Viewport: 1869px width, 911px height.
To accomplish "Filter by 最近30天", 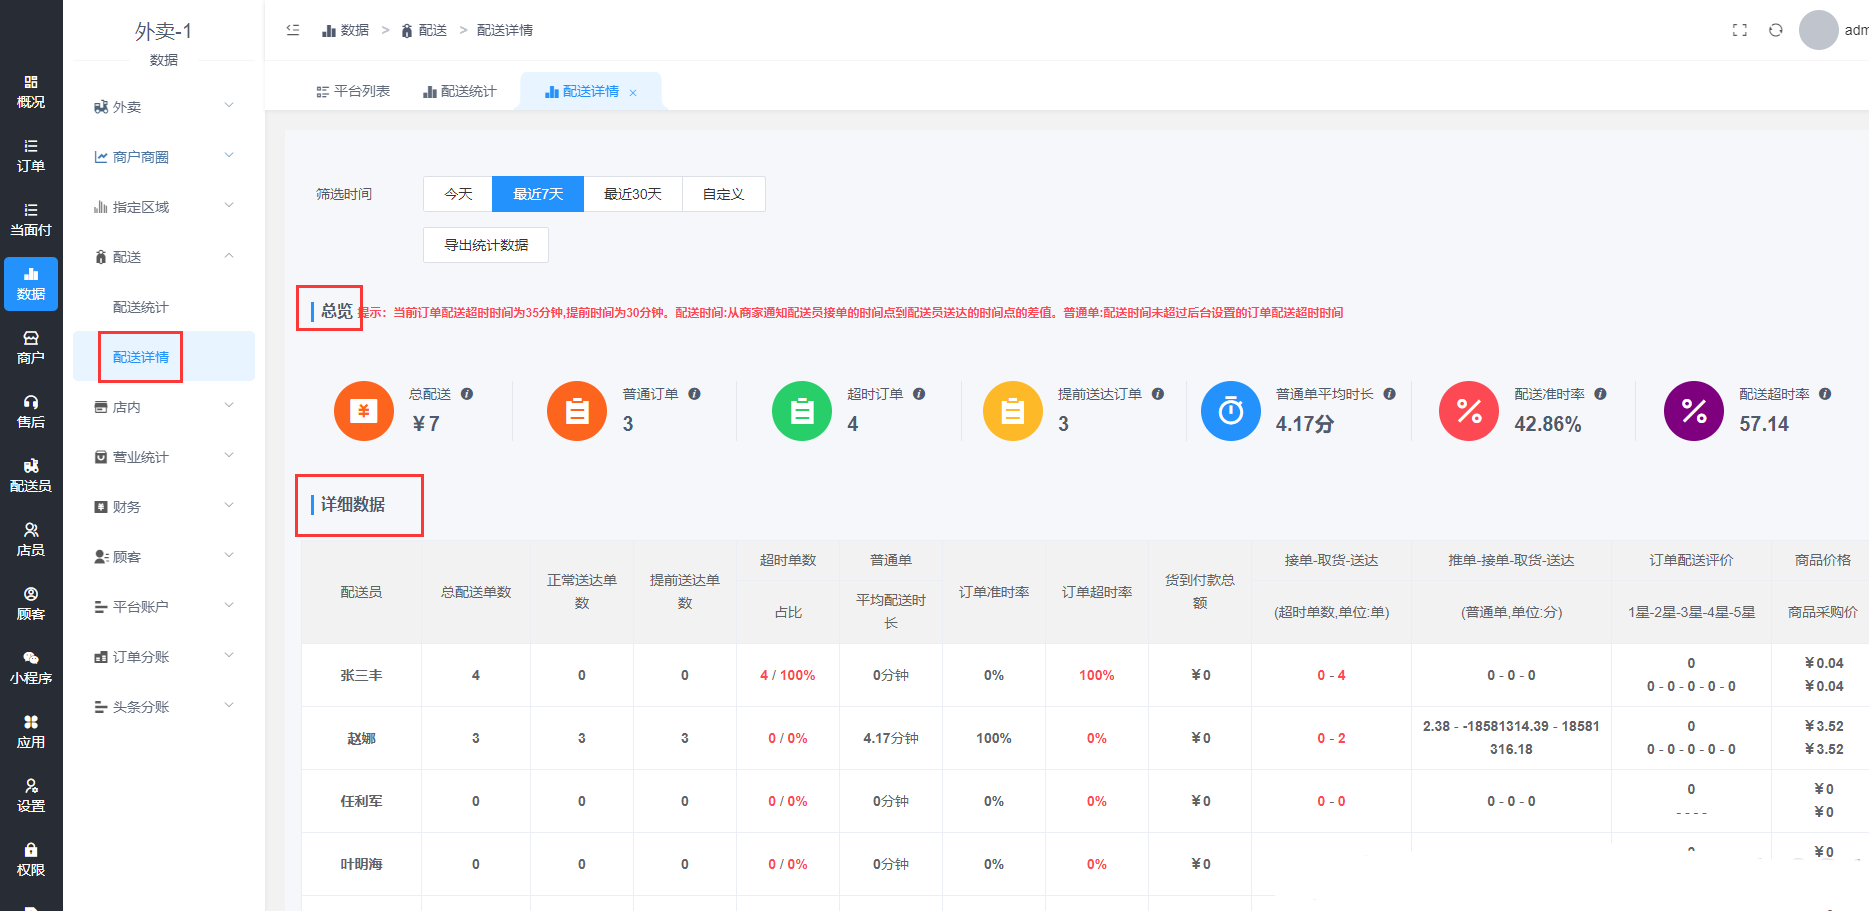I will tap(633, 194).
